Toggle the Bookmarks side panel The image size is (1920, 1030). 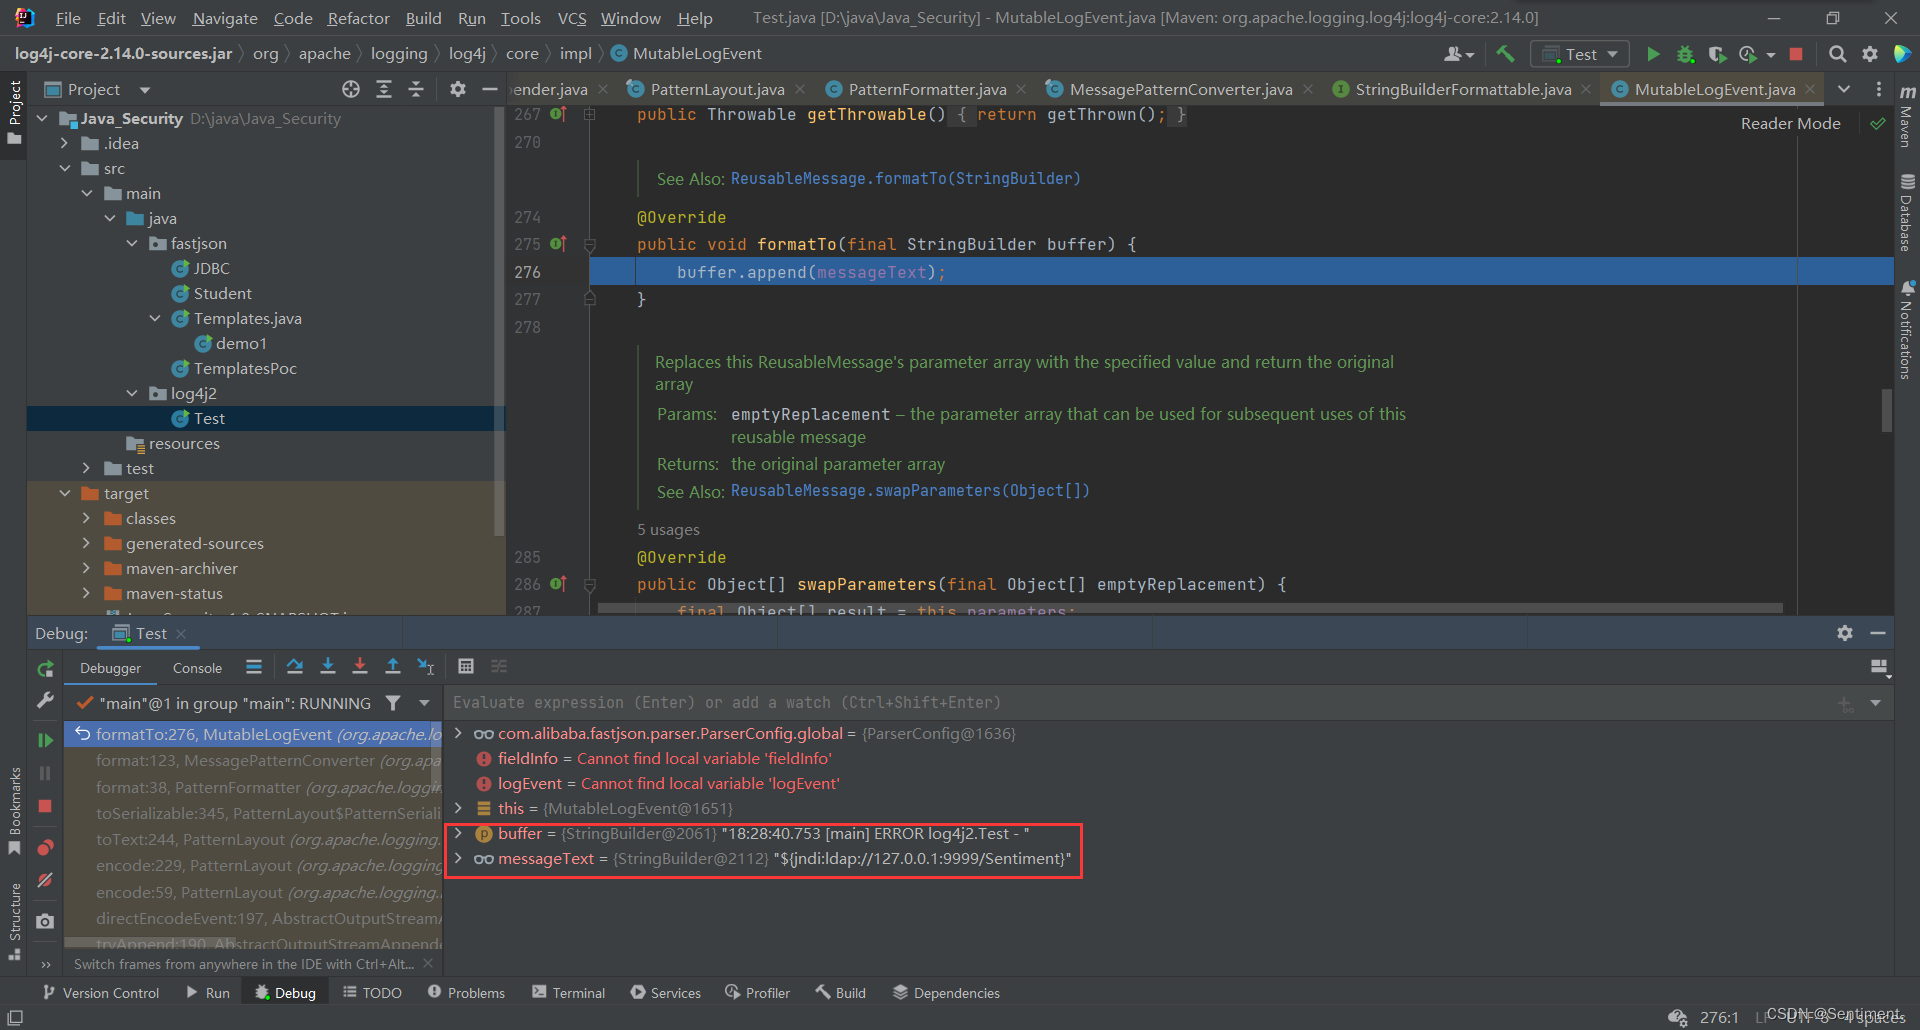pyautogui.click(x=14, y=810)
